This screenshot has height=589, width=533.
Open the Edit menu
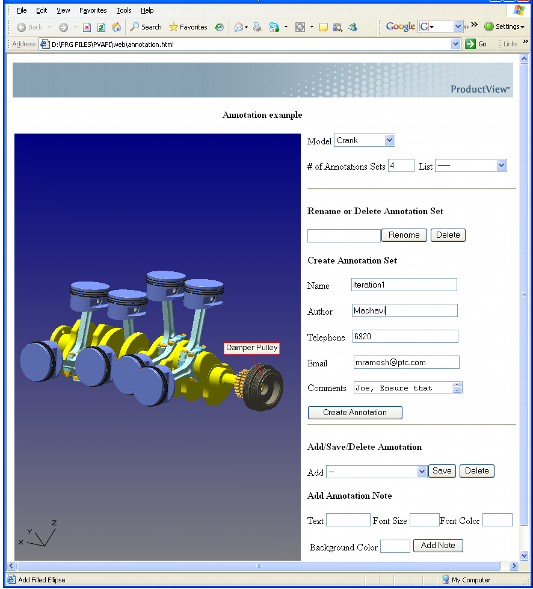(x=41, y=11)
